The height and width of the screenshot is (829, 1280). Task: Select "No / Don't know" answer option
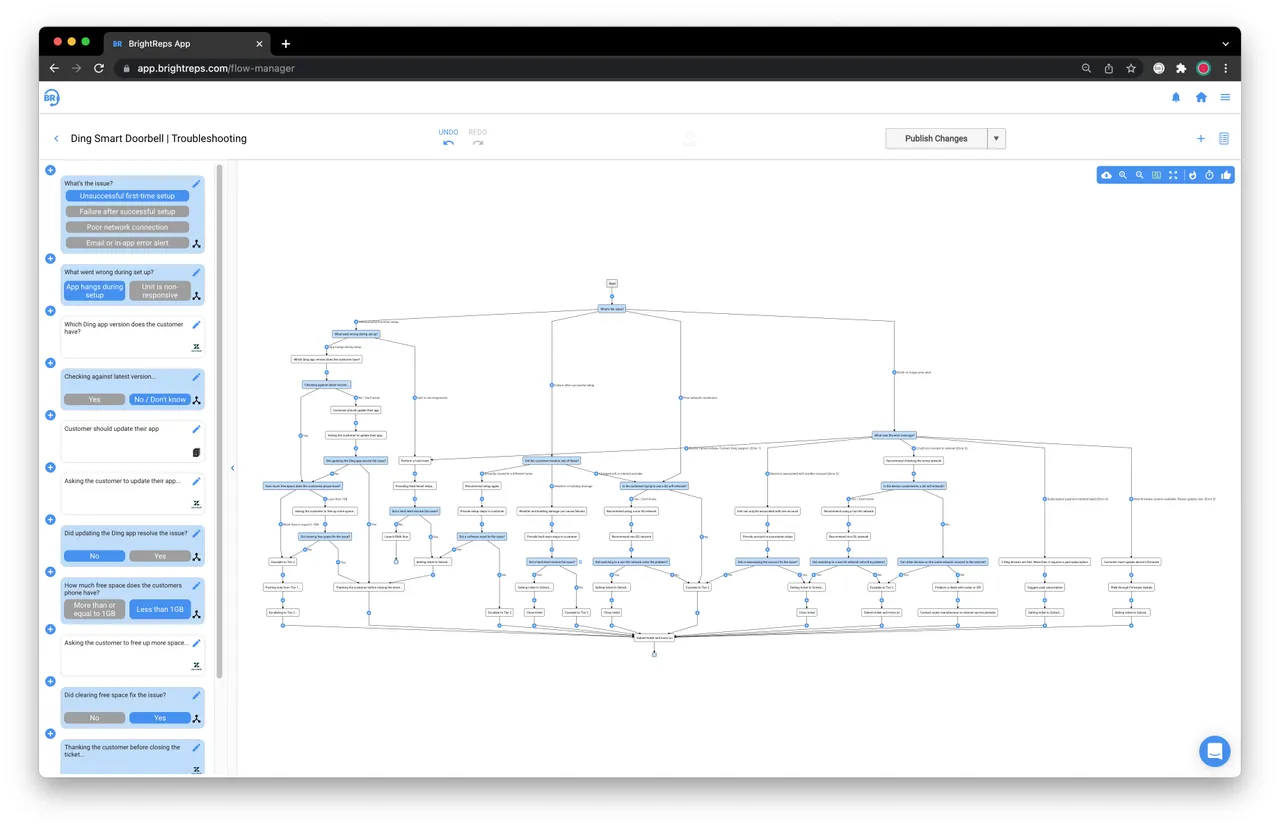click(160, 399)
